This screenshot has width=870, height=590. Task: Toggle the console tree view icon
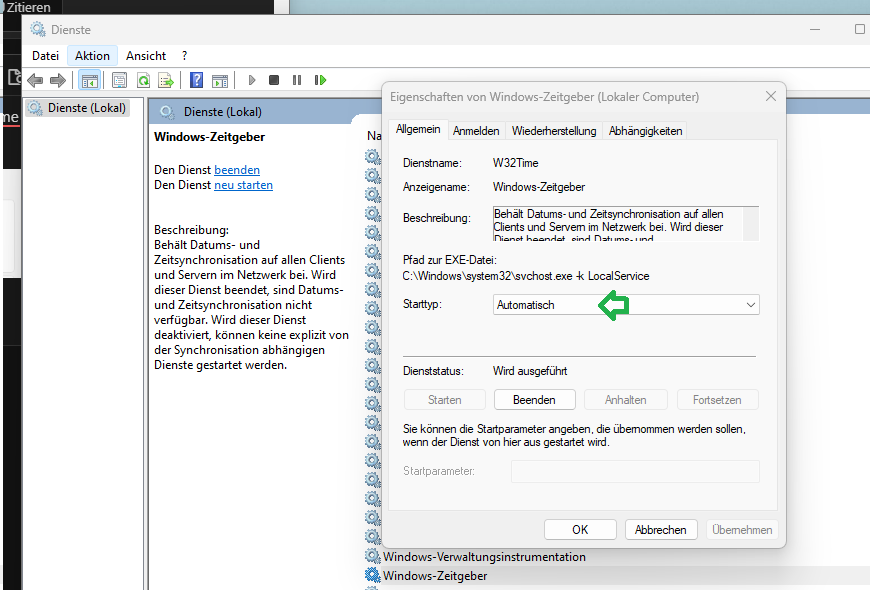click(x=89, y=80)
